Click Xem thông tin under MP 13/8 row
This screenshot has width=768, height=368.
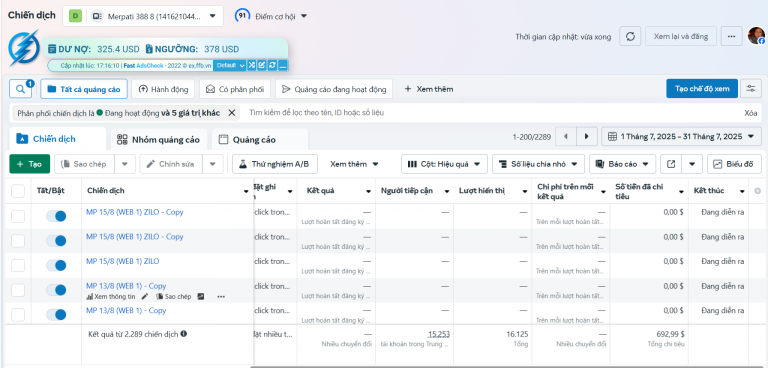111,296
